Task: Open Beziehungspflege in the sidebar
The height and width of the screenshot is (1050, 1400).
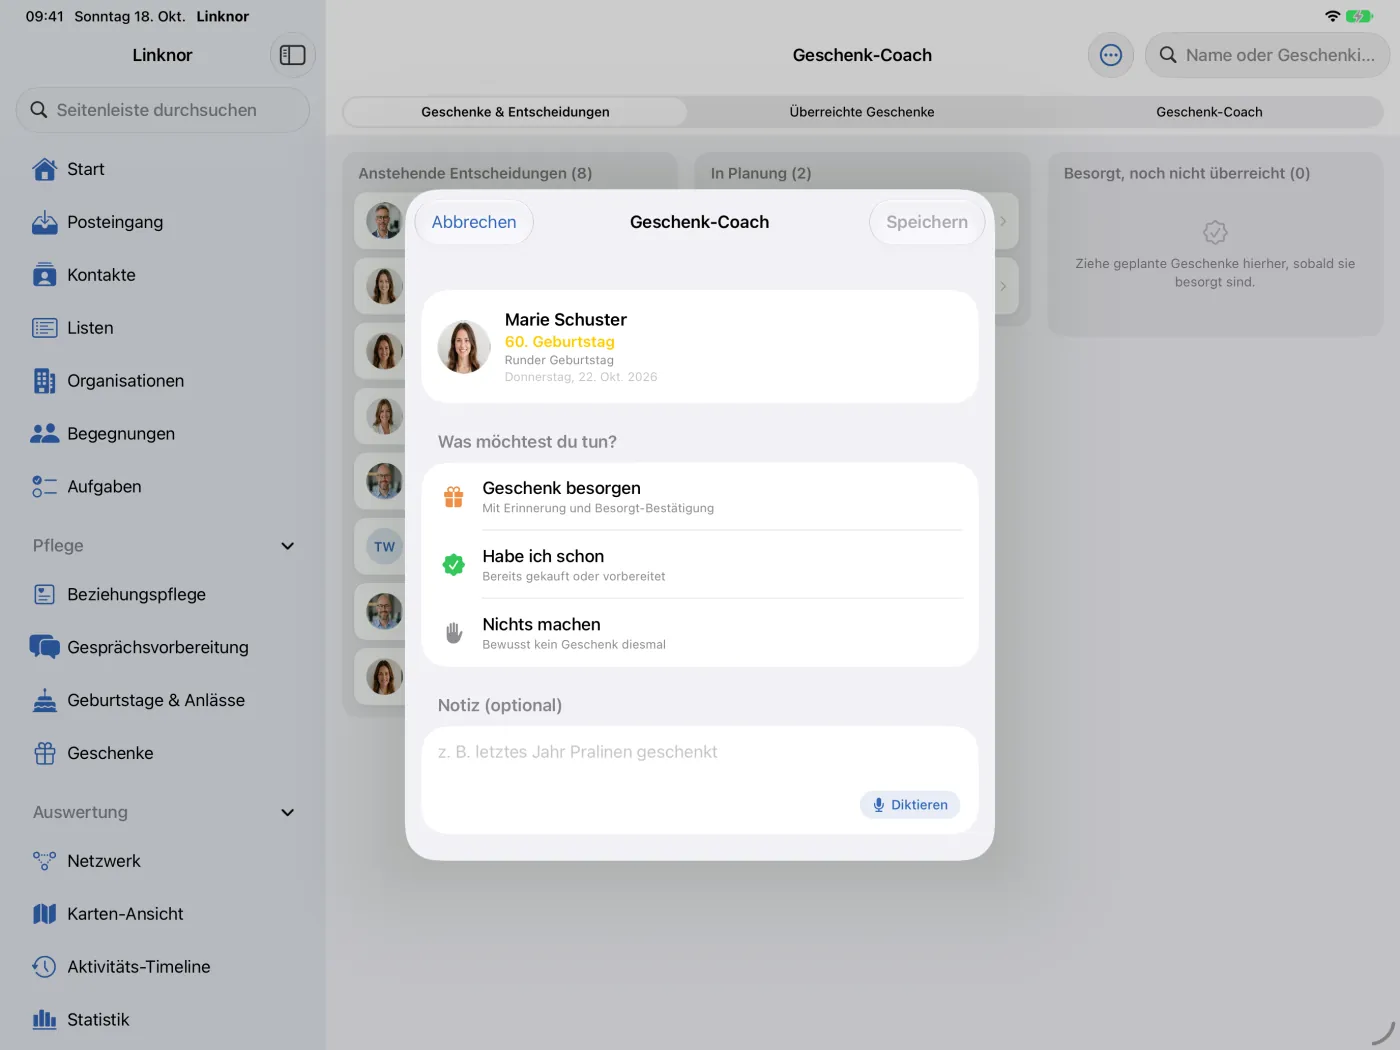Action: pyautogui.click(x=163, y=594)
